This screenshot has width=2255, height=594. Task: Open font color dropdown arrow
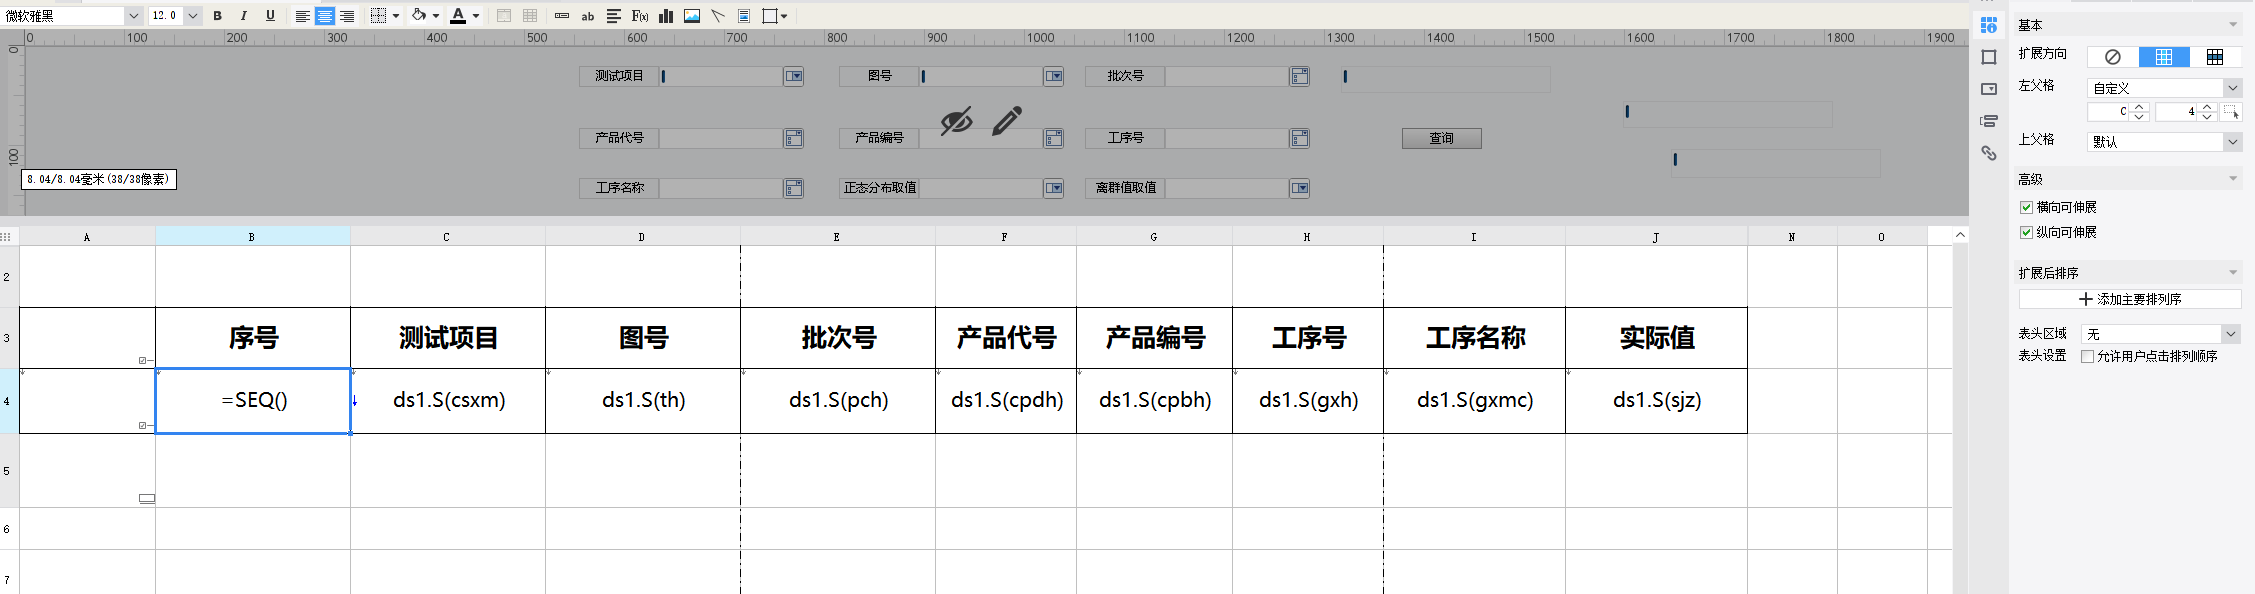click(x=476, y=16)
